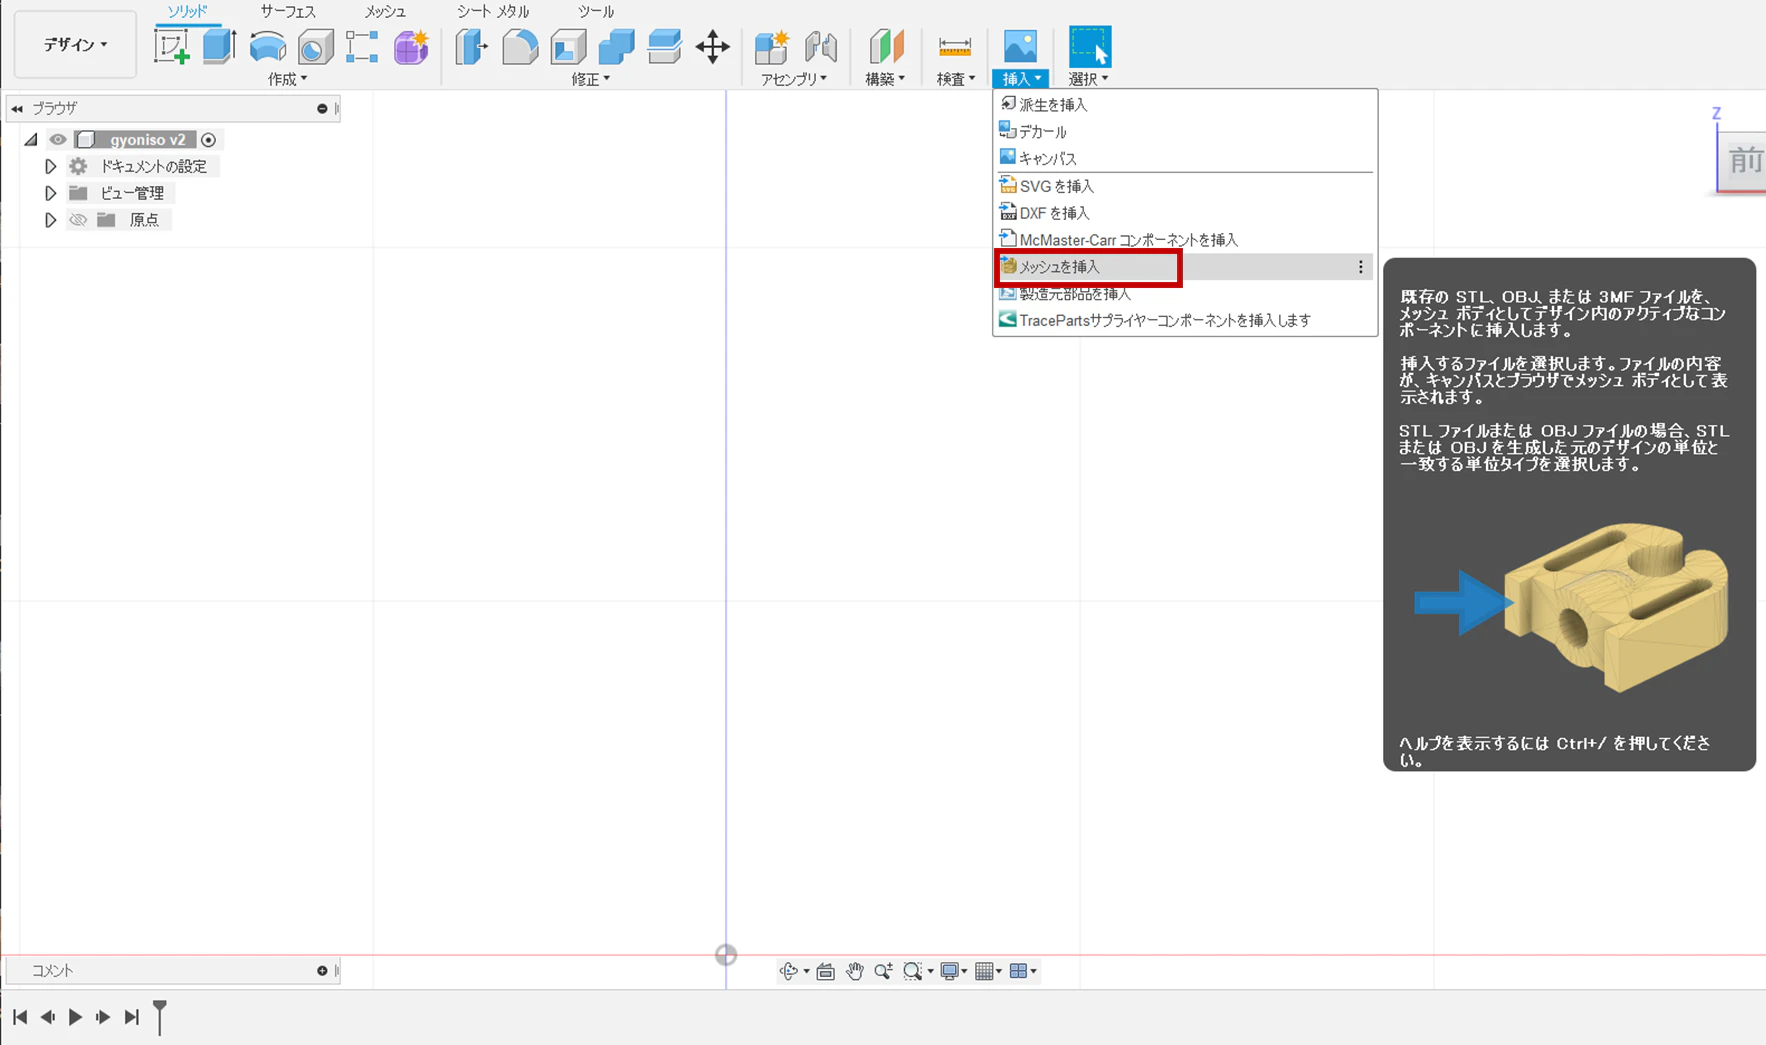1766x1045 pixels.
Task: Jump to timeline start
Action: [20, 1017]
